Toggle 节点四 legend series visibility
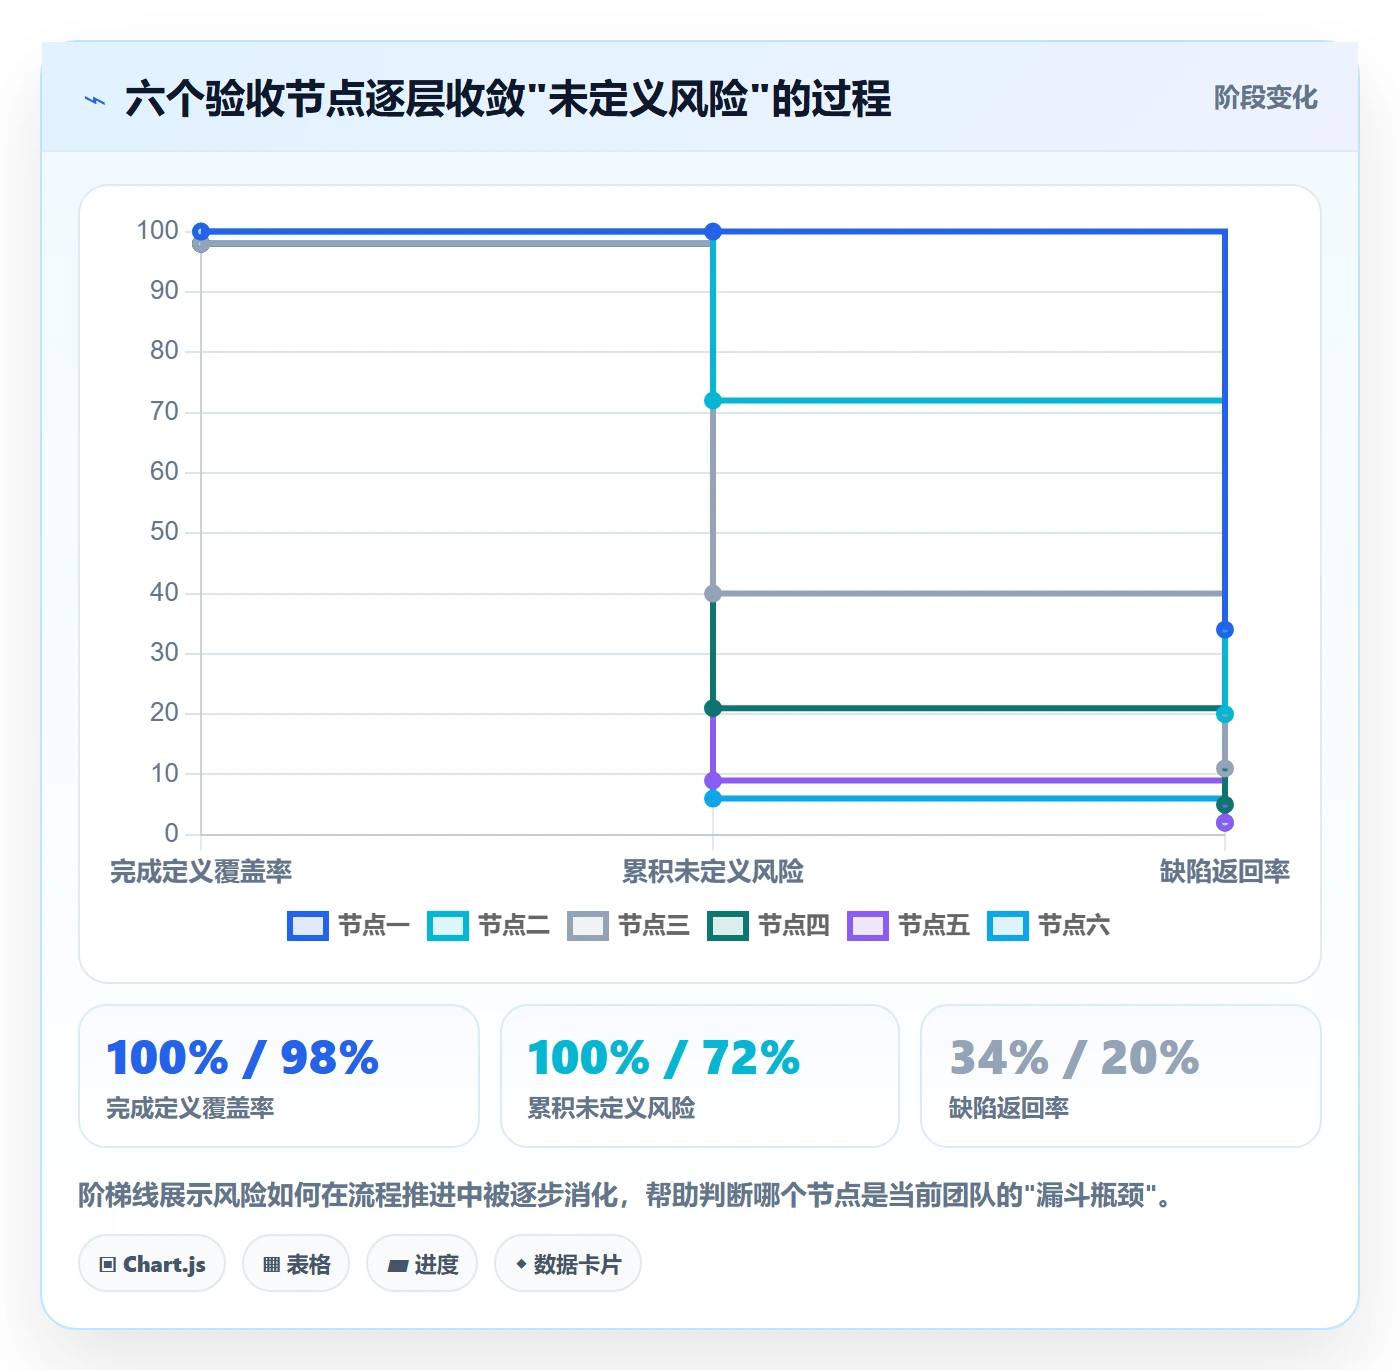Image resolution: width=1400 pixels, height=1370 pixels. 768,926
